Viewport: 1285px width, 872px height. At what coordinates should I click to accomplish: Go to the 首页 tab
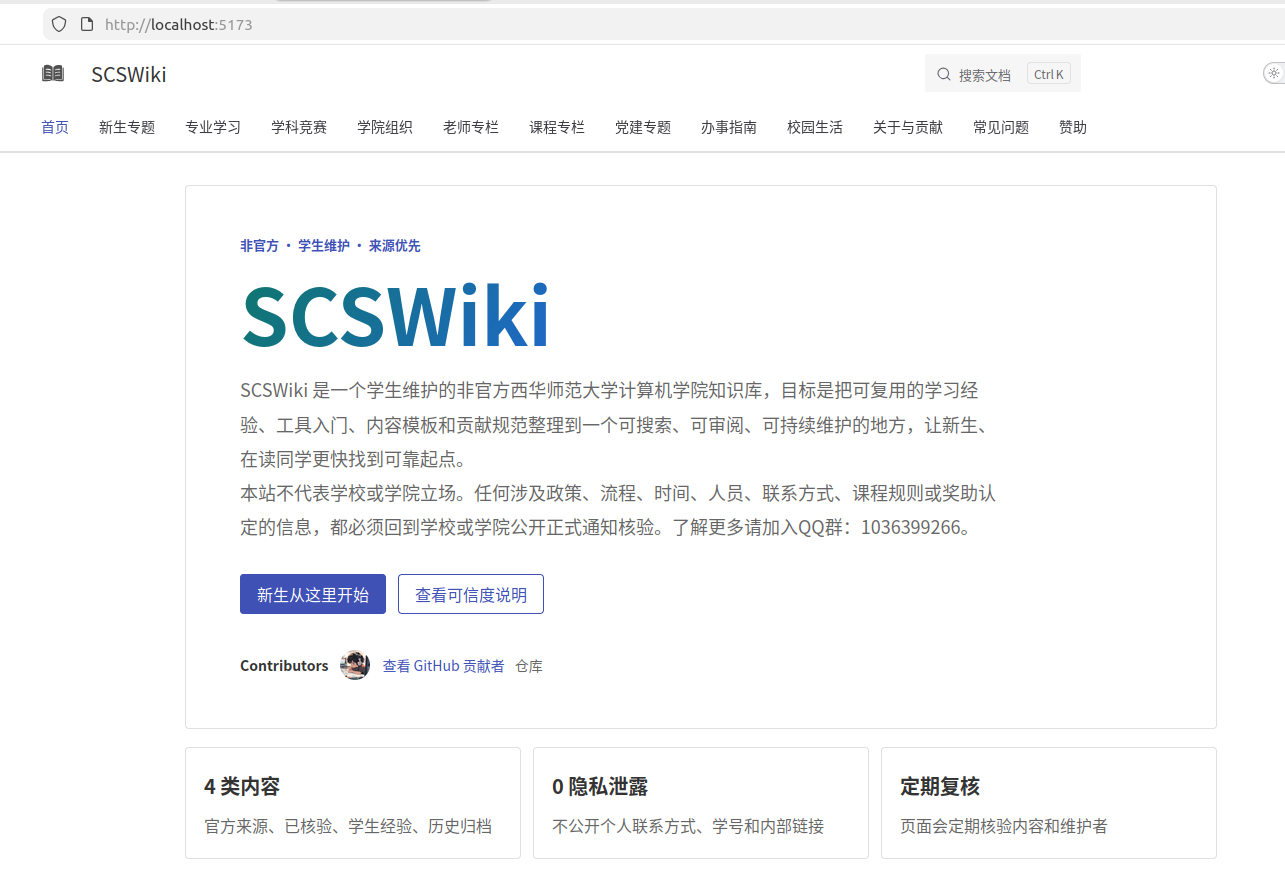[55, 127]
